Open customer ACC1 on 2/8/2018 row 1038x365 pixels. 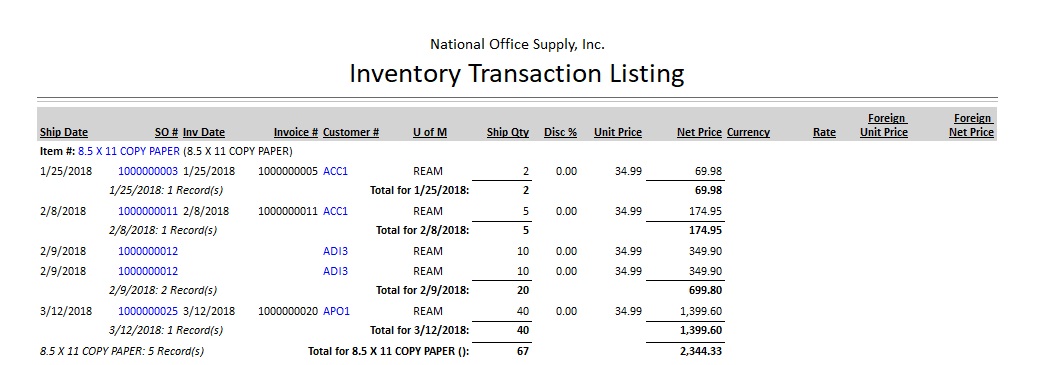pyautogui.click(x=335, y=211)
